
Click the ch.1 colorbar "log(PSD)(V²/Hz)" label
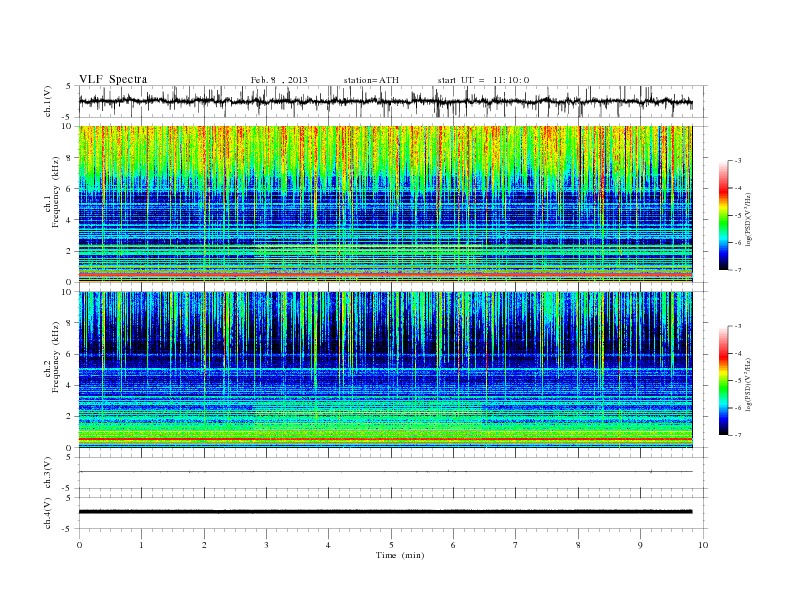748,219
